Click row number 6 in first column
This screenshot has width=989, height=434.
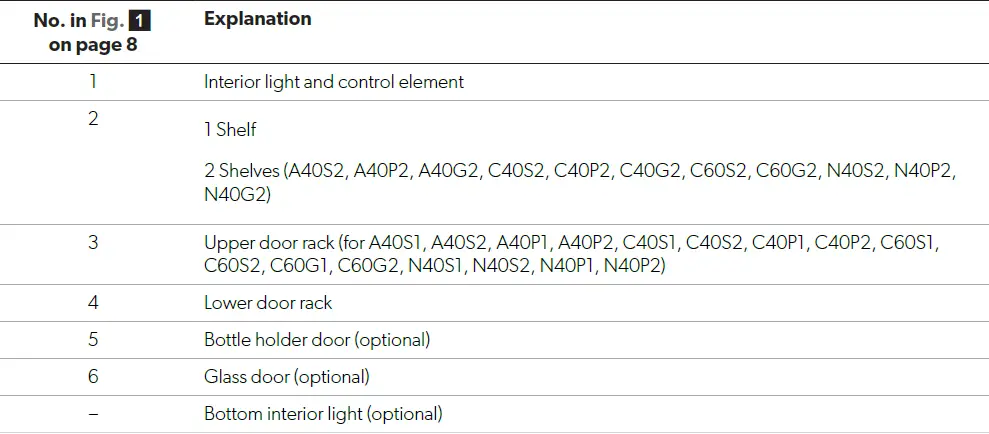[93, 377]
